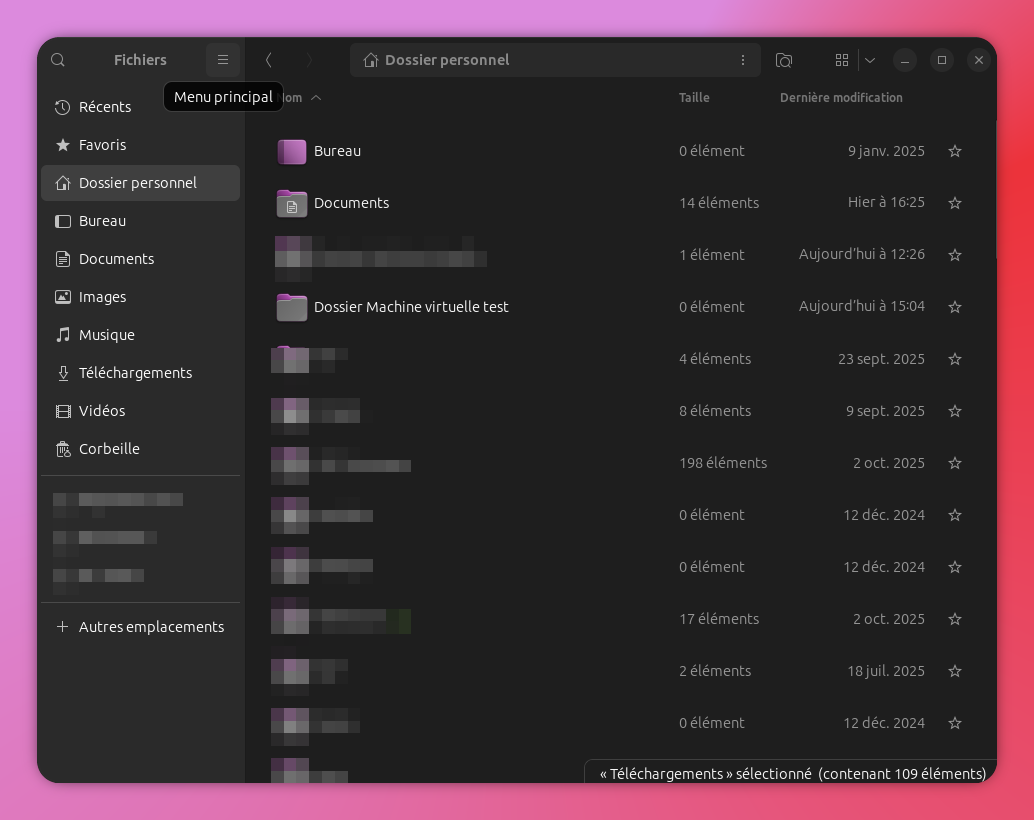
Task: Open the Menu principal hamburger button
Action: coord(223,60)
